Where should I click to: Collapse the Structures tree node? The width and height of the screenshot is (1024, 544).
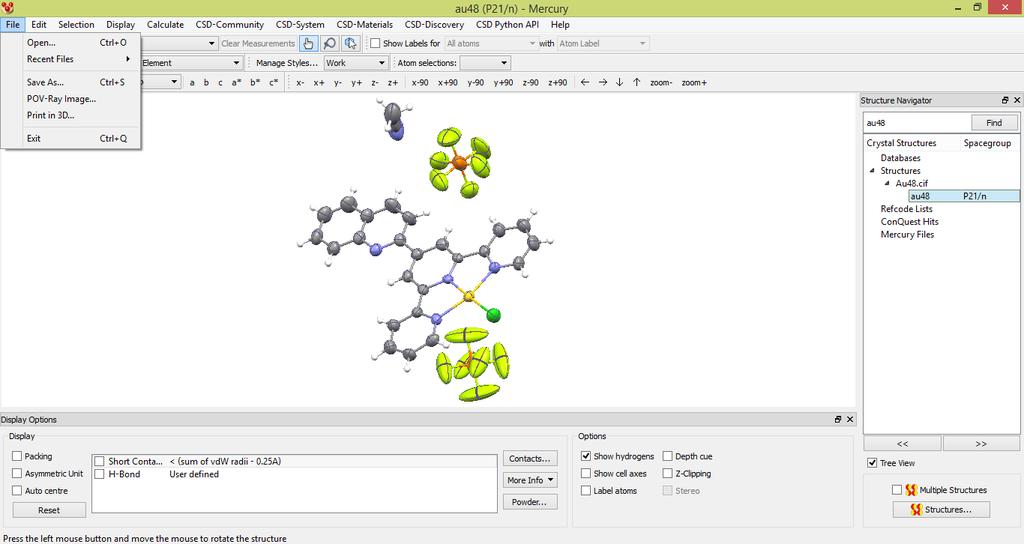point(872,170)
